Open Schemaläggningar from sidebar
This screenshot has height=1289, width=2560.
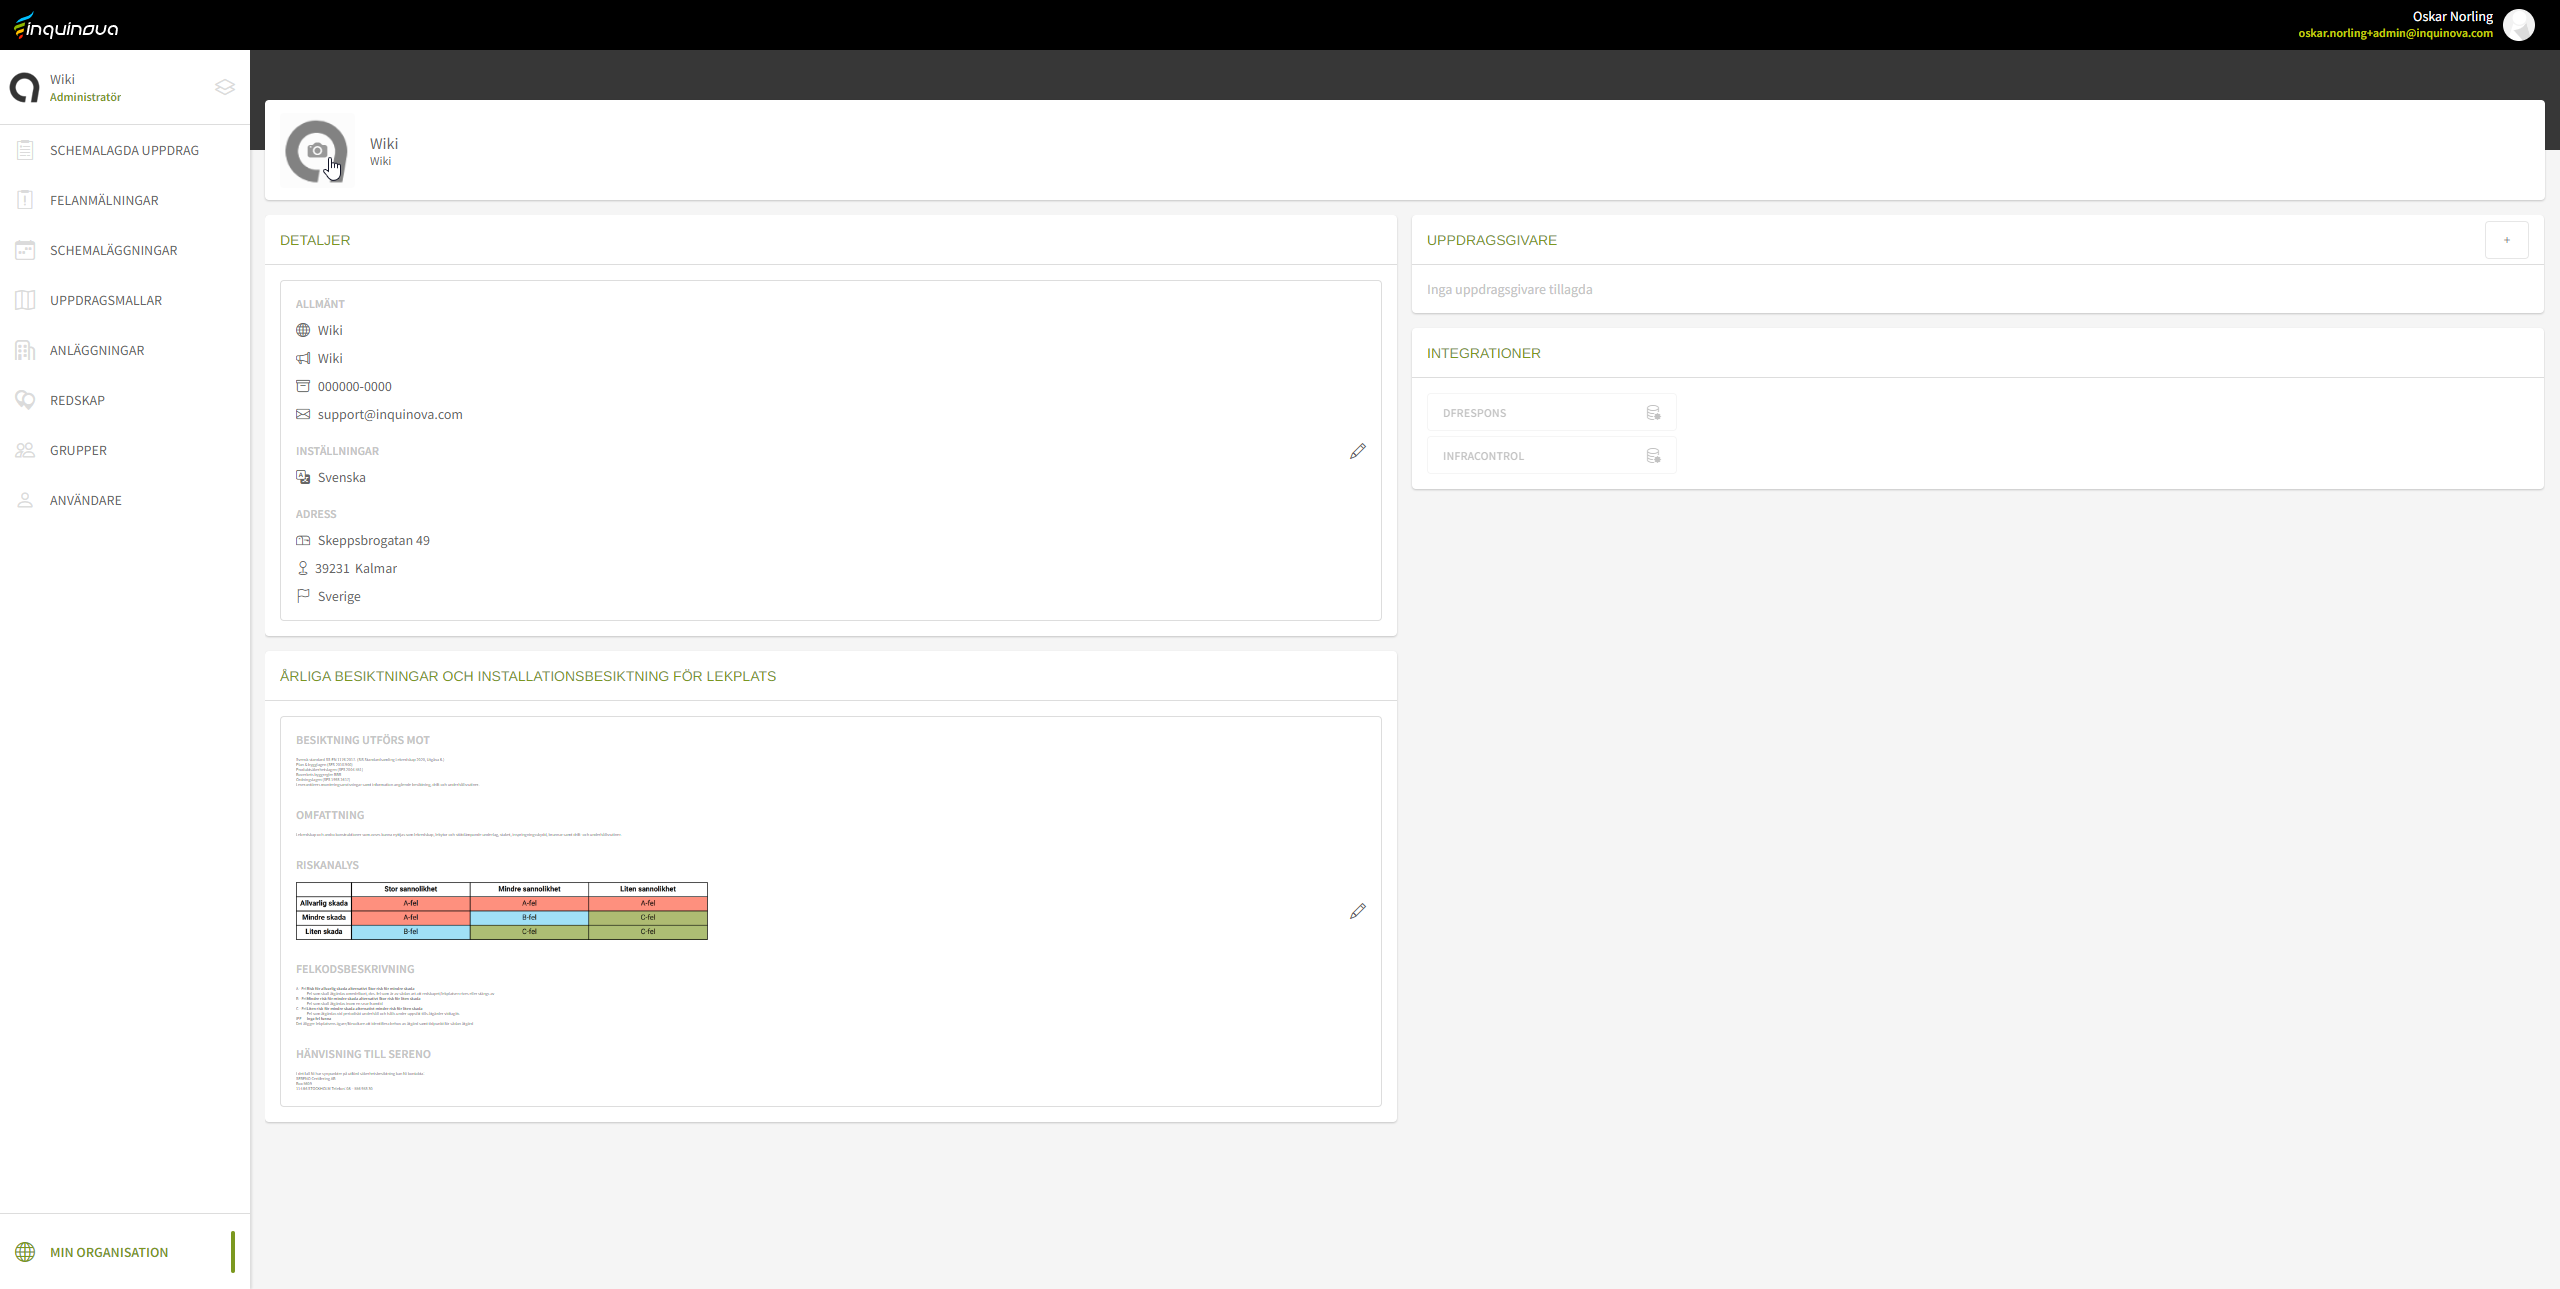113,250
